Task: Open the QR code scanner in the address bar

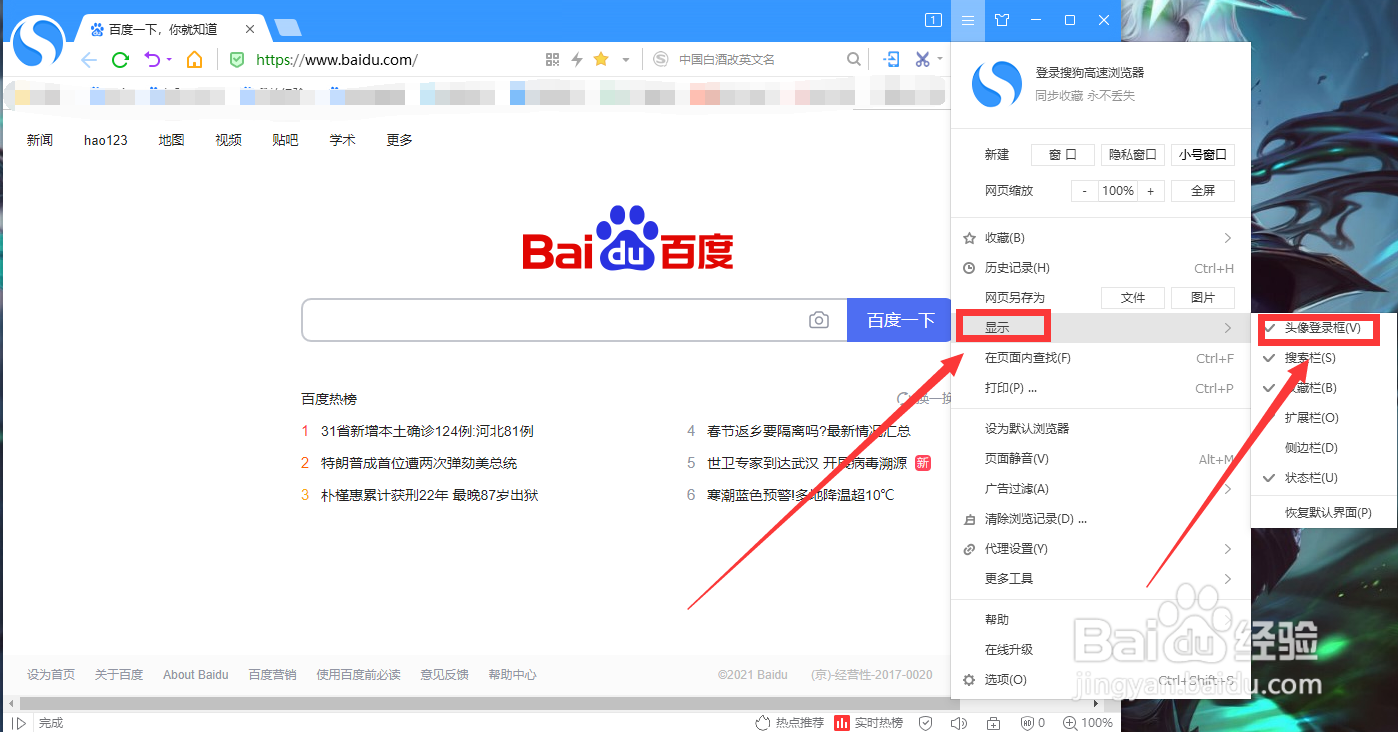Action: pos(552,59)
